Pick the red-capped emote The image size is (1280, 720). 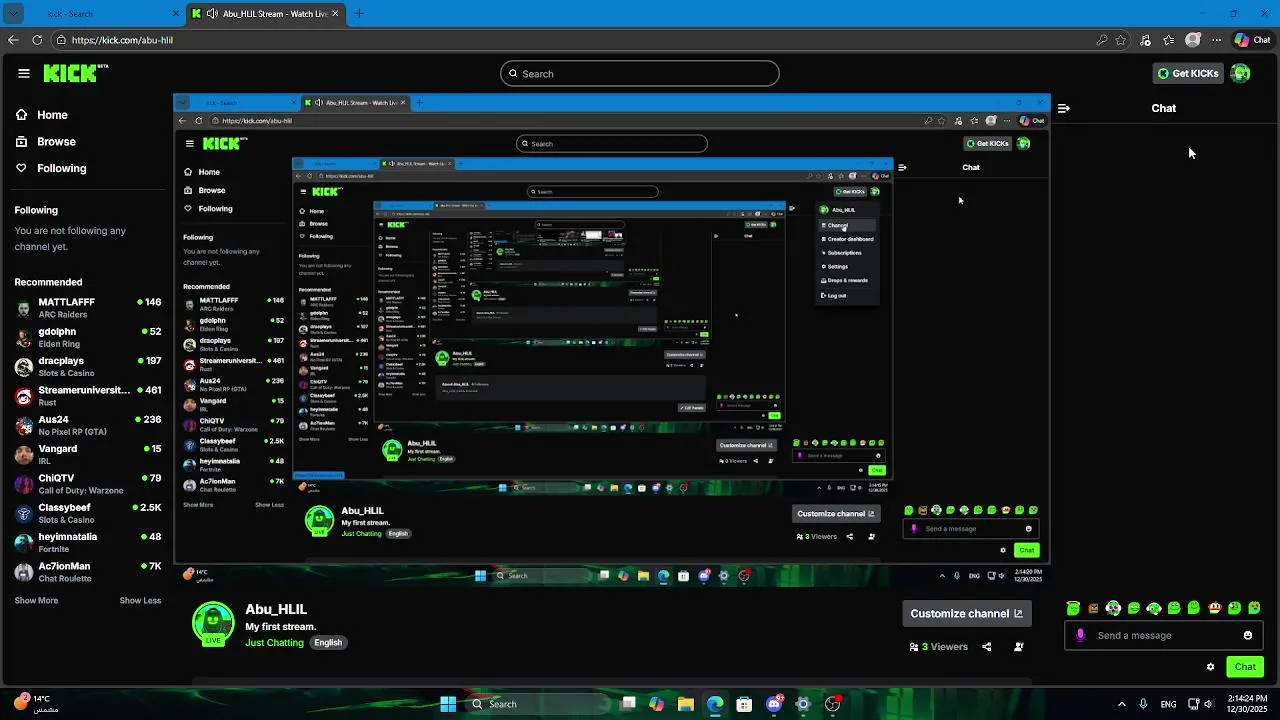pos(1214,608)
